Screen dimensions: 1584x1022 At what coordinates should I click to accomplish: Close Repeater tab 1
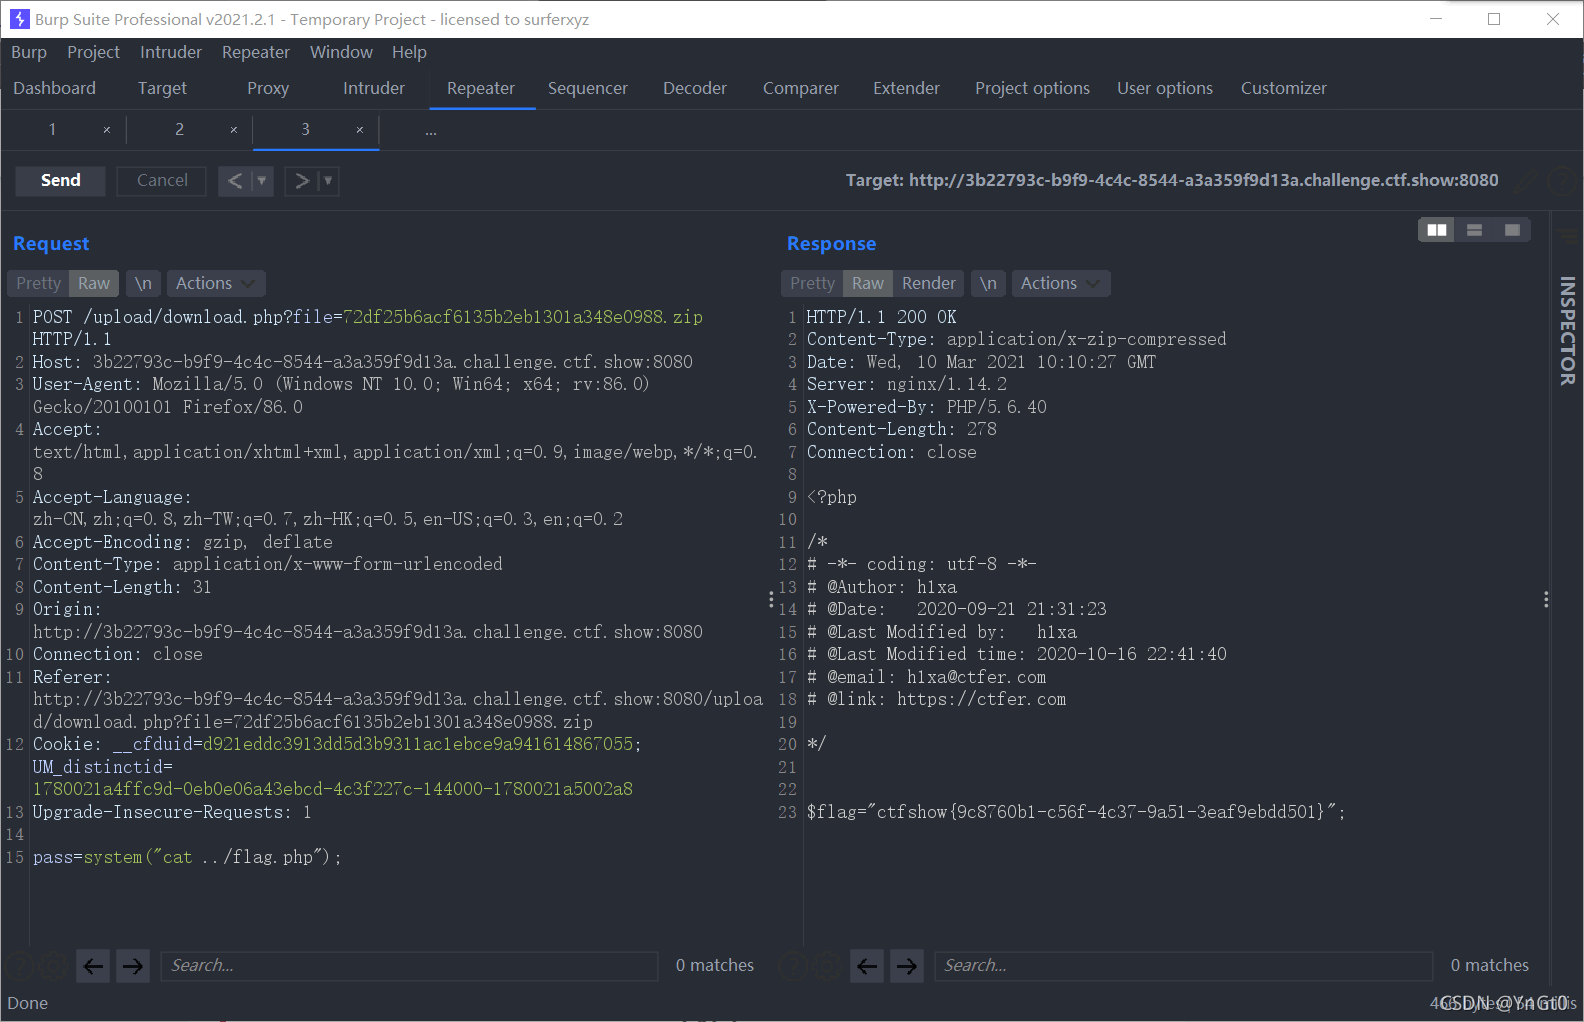(x=107, y=130)
